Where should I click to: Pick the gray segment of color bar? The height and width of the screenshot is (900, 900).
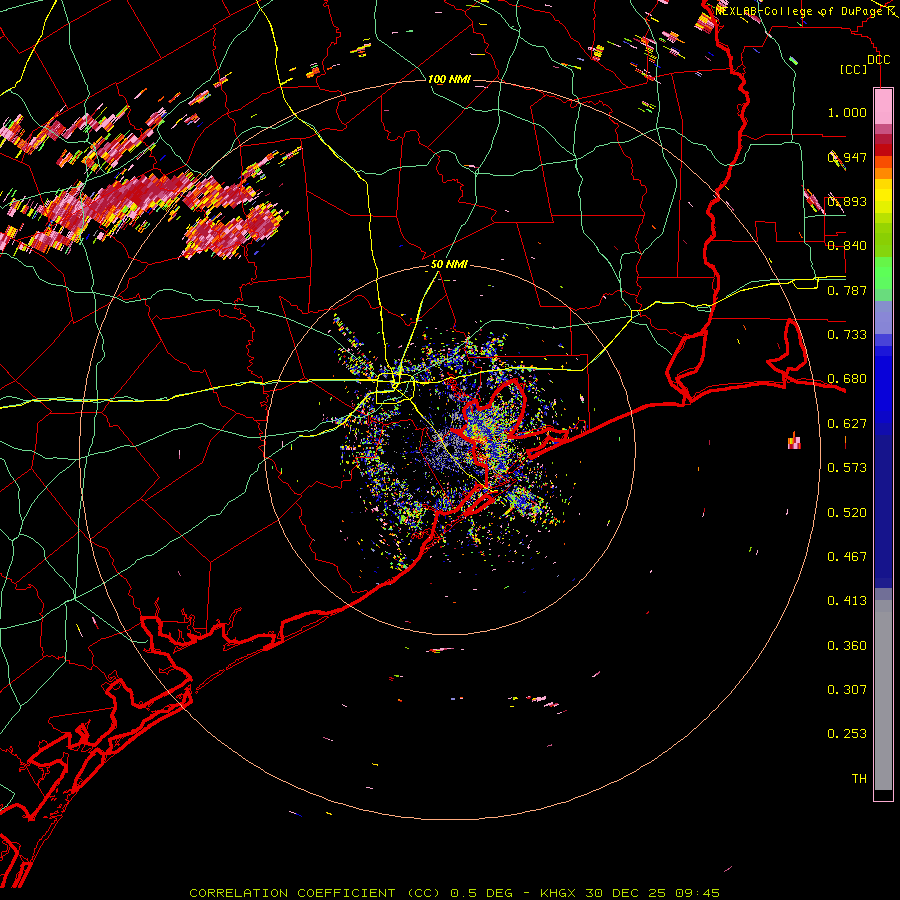pos(883,695)
